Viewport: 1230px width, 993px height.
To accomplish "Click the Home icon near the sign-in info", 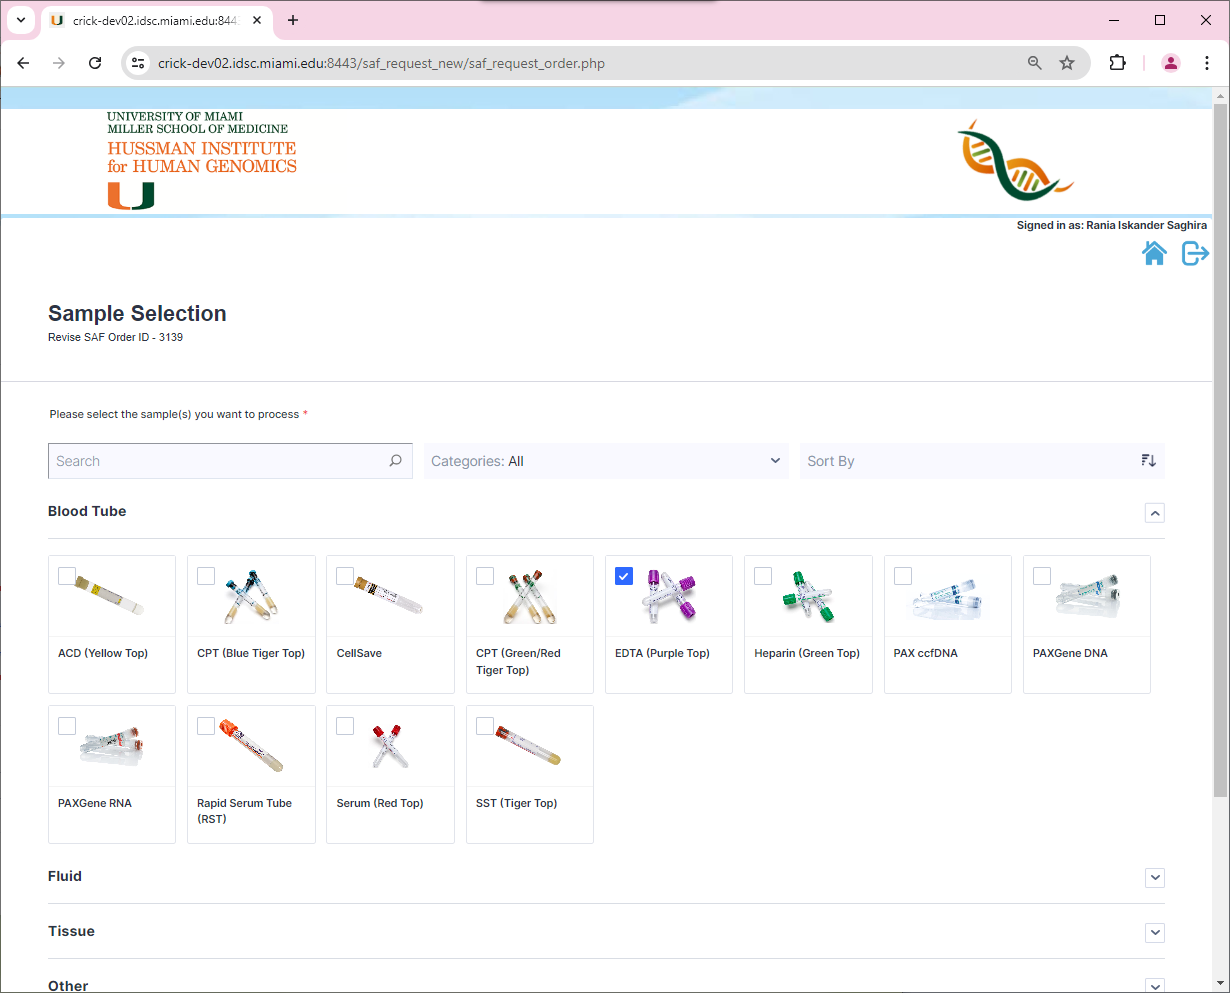I will point(1154,253).
